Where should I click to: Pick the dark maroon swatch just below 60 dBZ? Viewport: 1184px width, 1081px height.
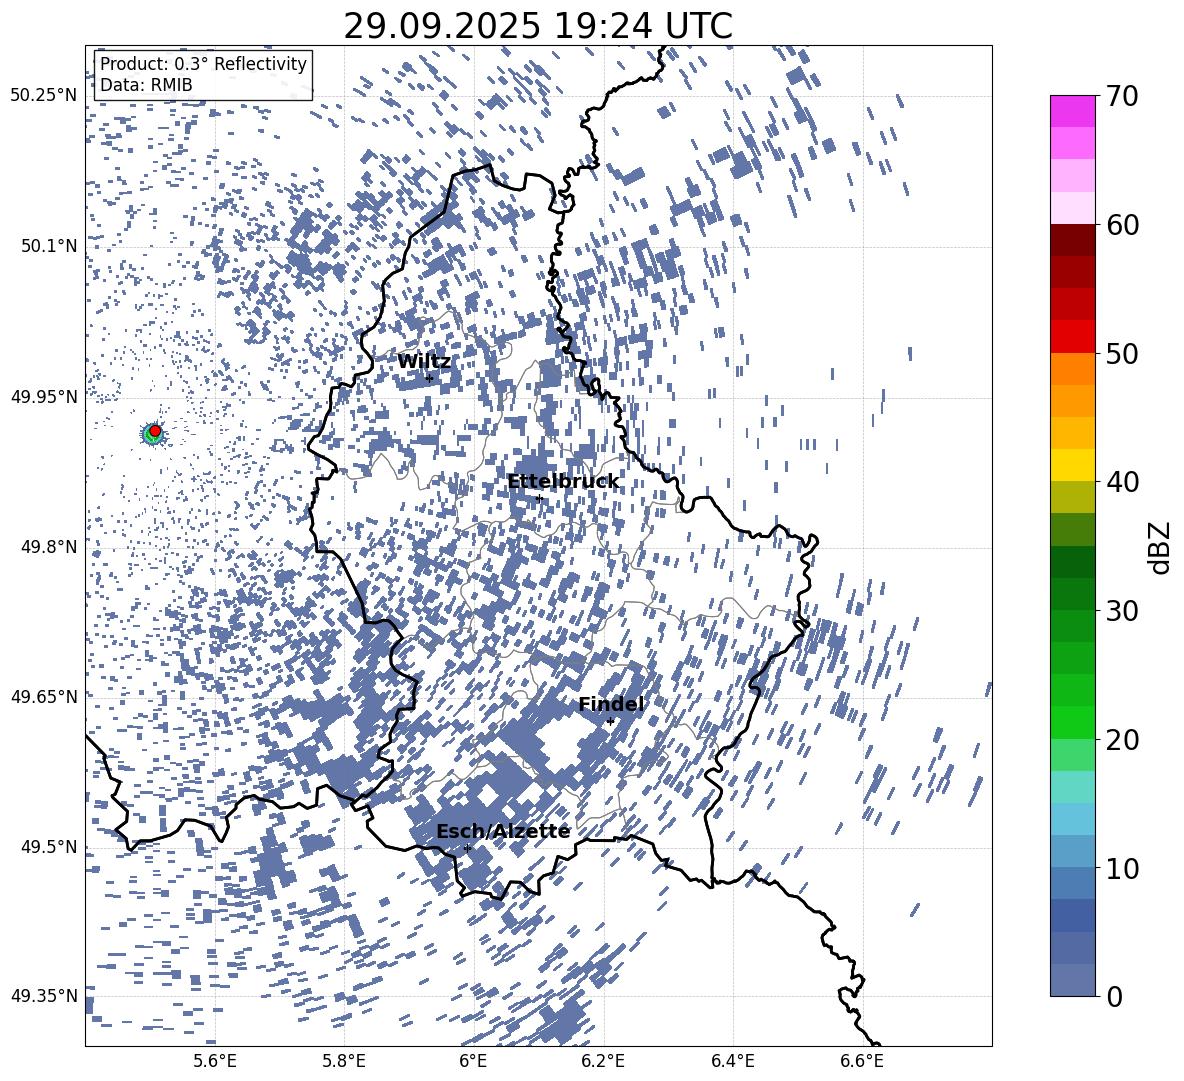pos(1072,240)
